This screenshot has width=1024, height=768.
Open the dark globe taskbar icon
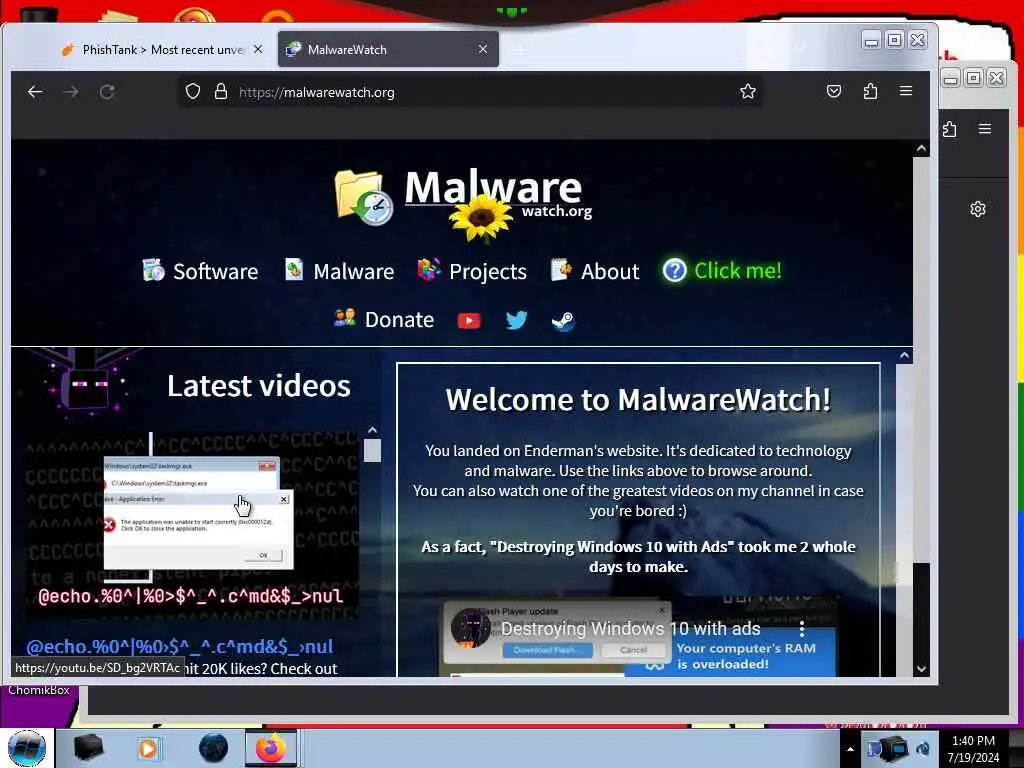coord(214,748)
